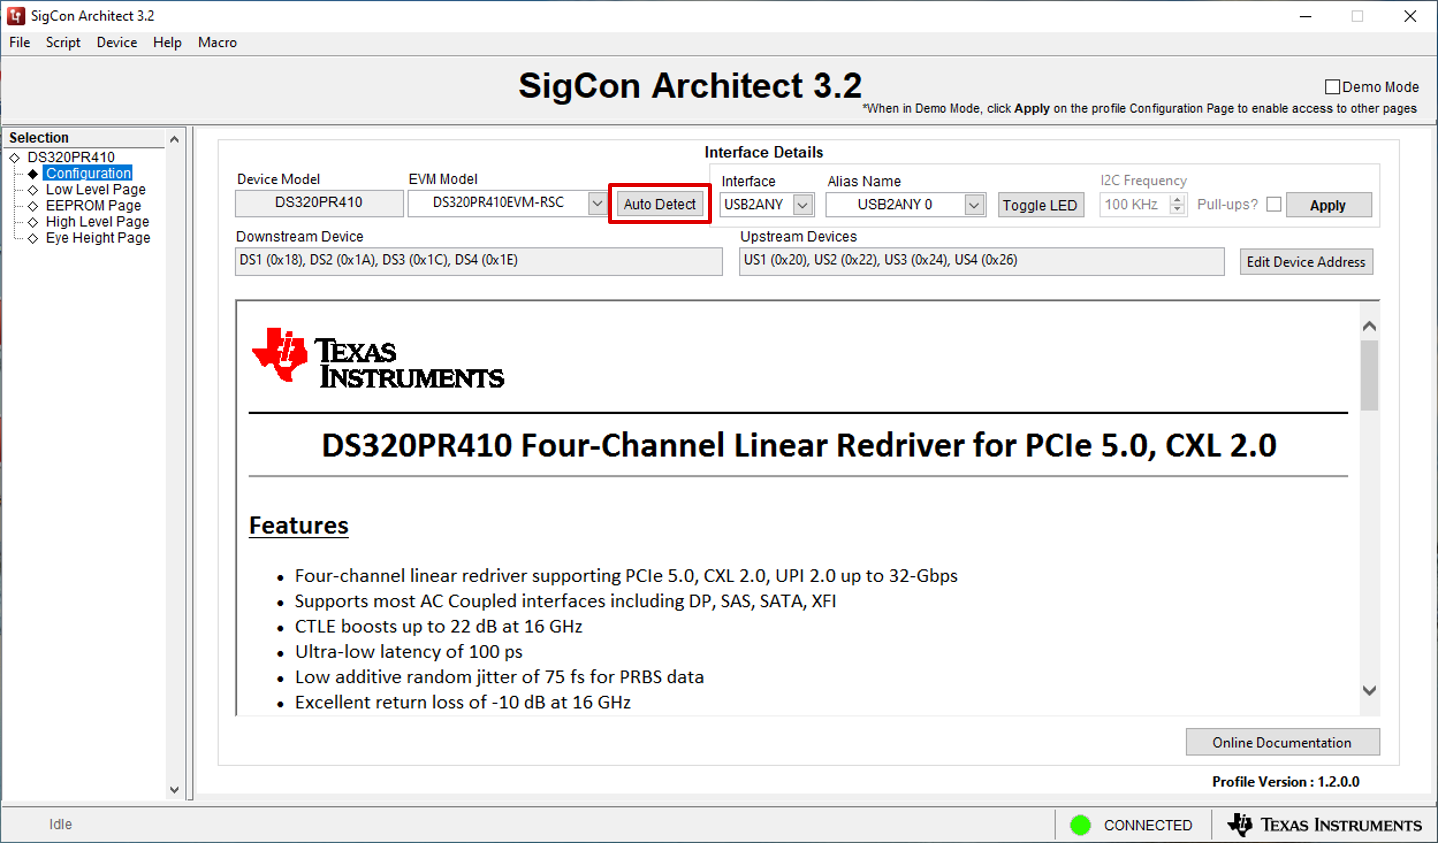Screen dimensions: 1438x843
Task: Select Low Level Page in tree
Action: point(95,190)
